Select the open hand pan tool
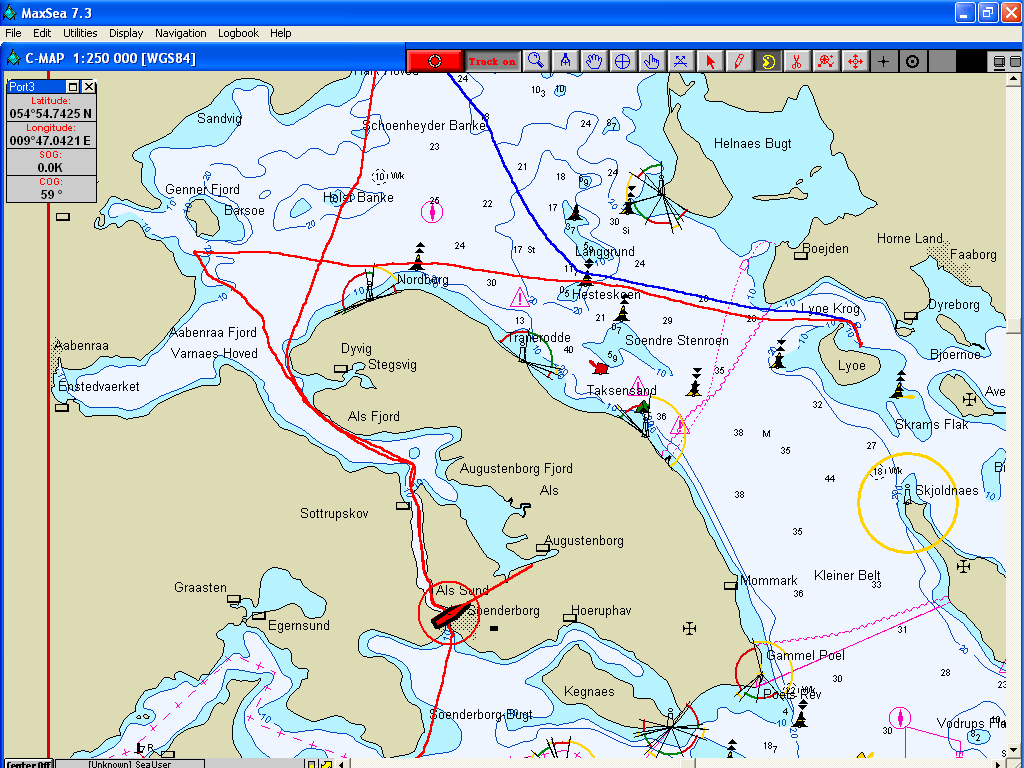The width and height of the screenshot is (1024, 768). tap(594, 61)
